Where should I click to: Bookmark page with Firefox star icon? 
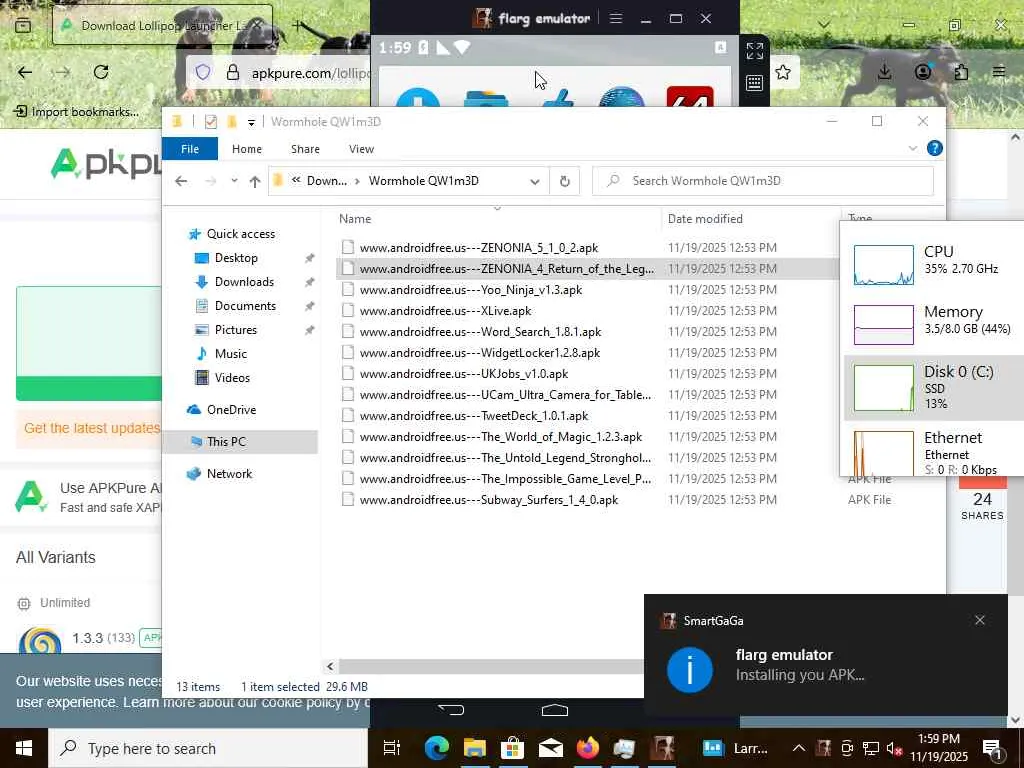pyautogui.click(x=782, y=72)
